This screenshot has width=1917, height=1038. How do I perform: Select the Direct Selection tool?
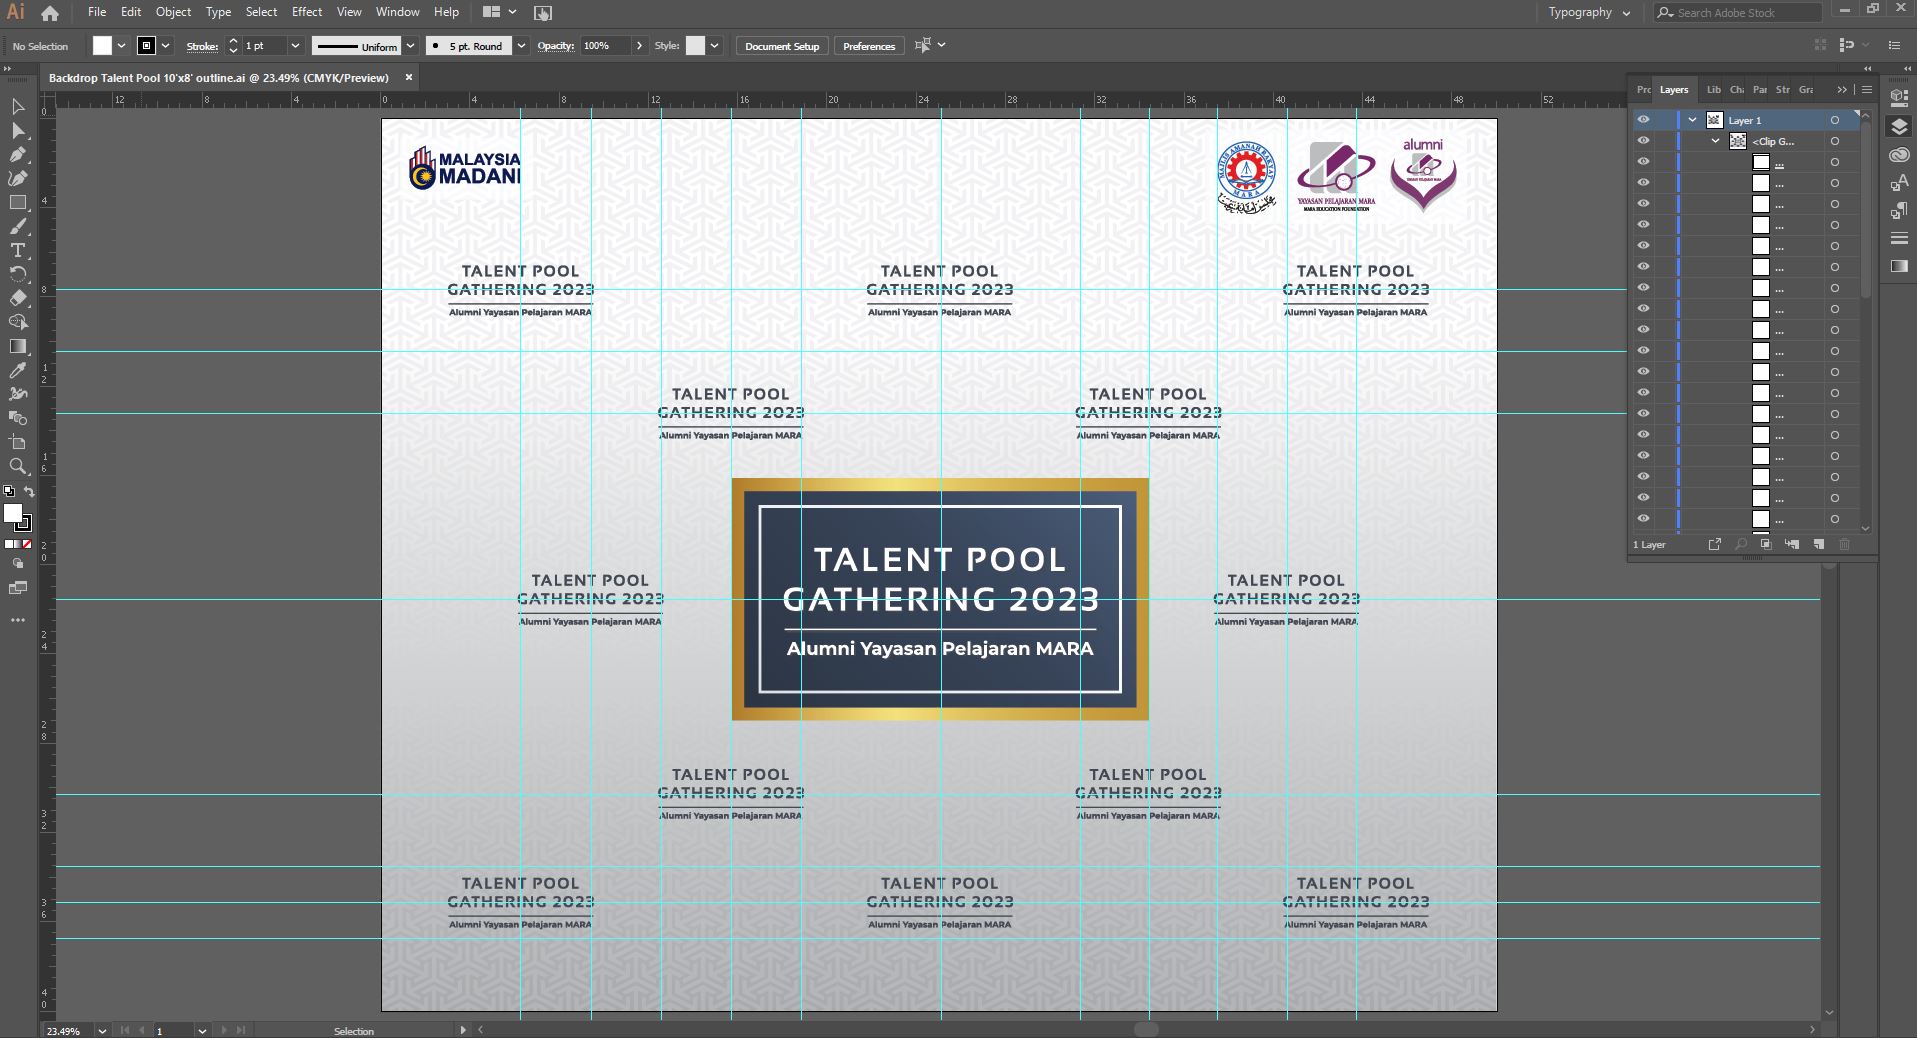[x=18, y=131]
